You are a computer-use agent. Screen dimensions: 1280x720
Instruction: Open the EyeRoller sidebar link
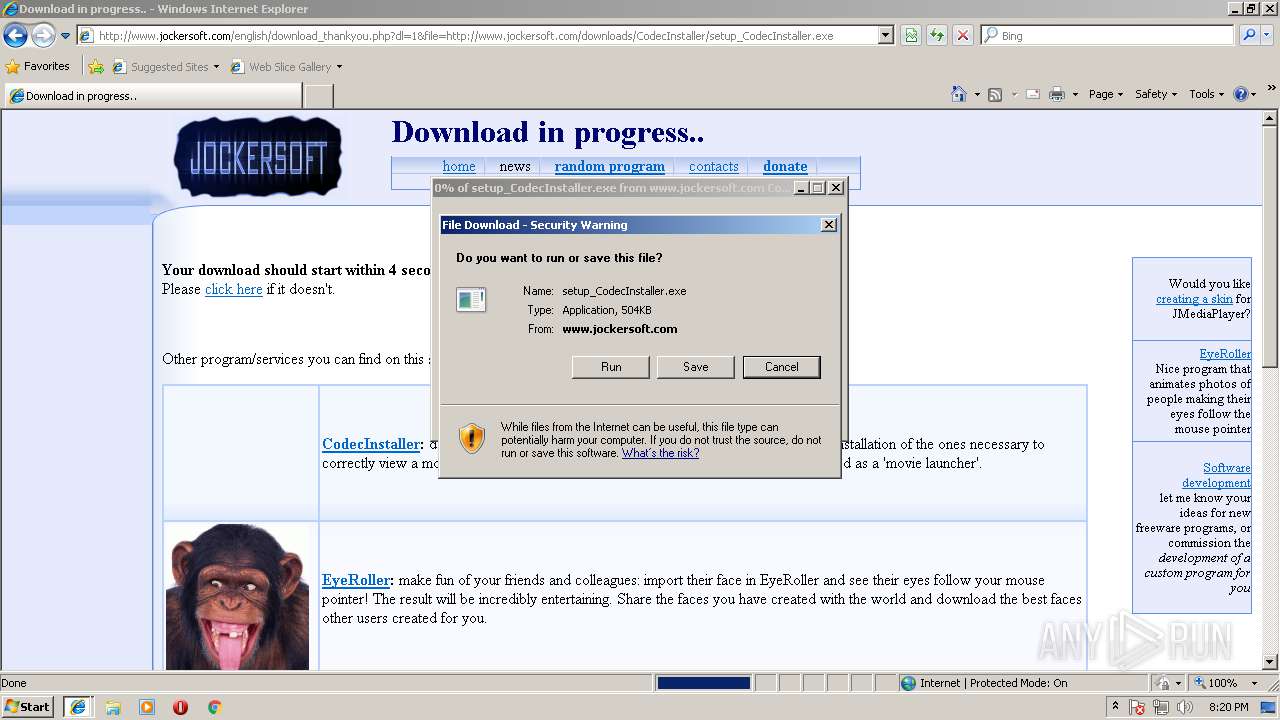pyautogui.click(x=1225, y=354)
